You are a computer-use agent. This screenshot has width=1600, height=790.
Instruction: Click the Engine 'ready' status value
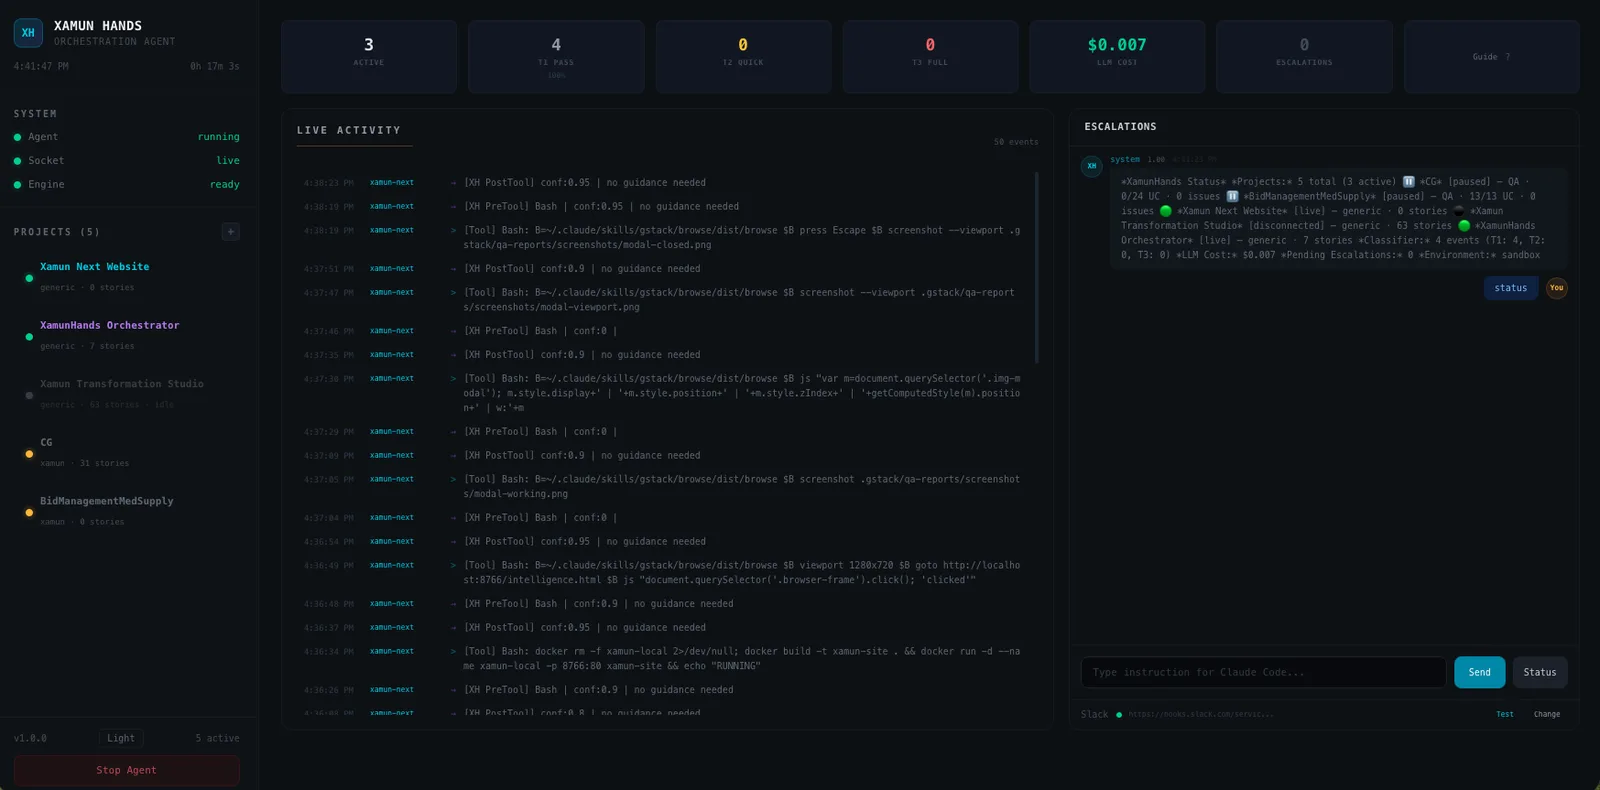[225, 184]
